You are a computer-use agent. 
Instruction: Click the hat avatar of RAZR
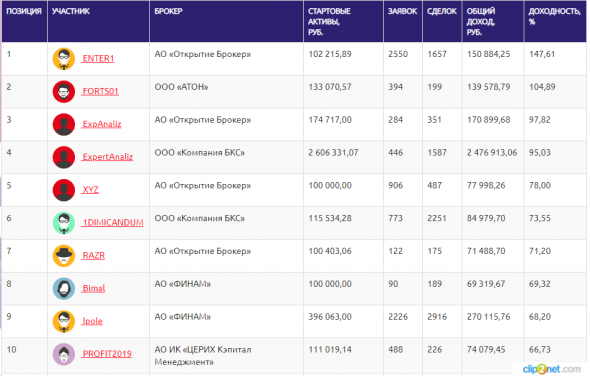(x=64, y=256)
